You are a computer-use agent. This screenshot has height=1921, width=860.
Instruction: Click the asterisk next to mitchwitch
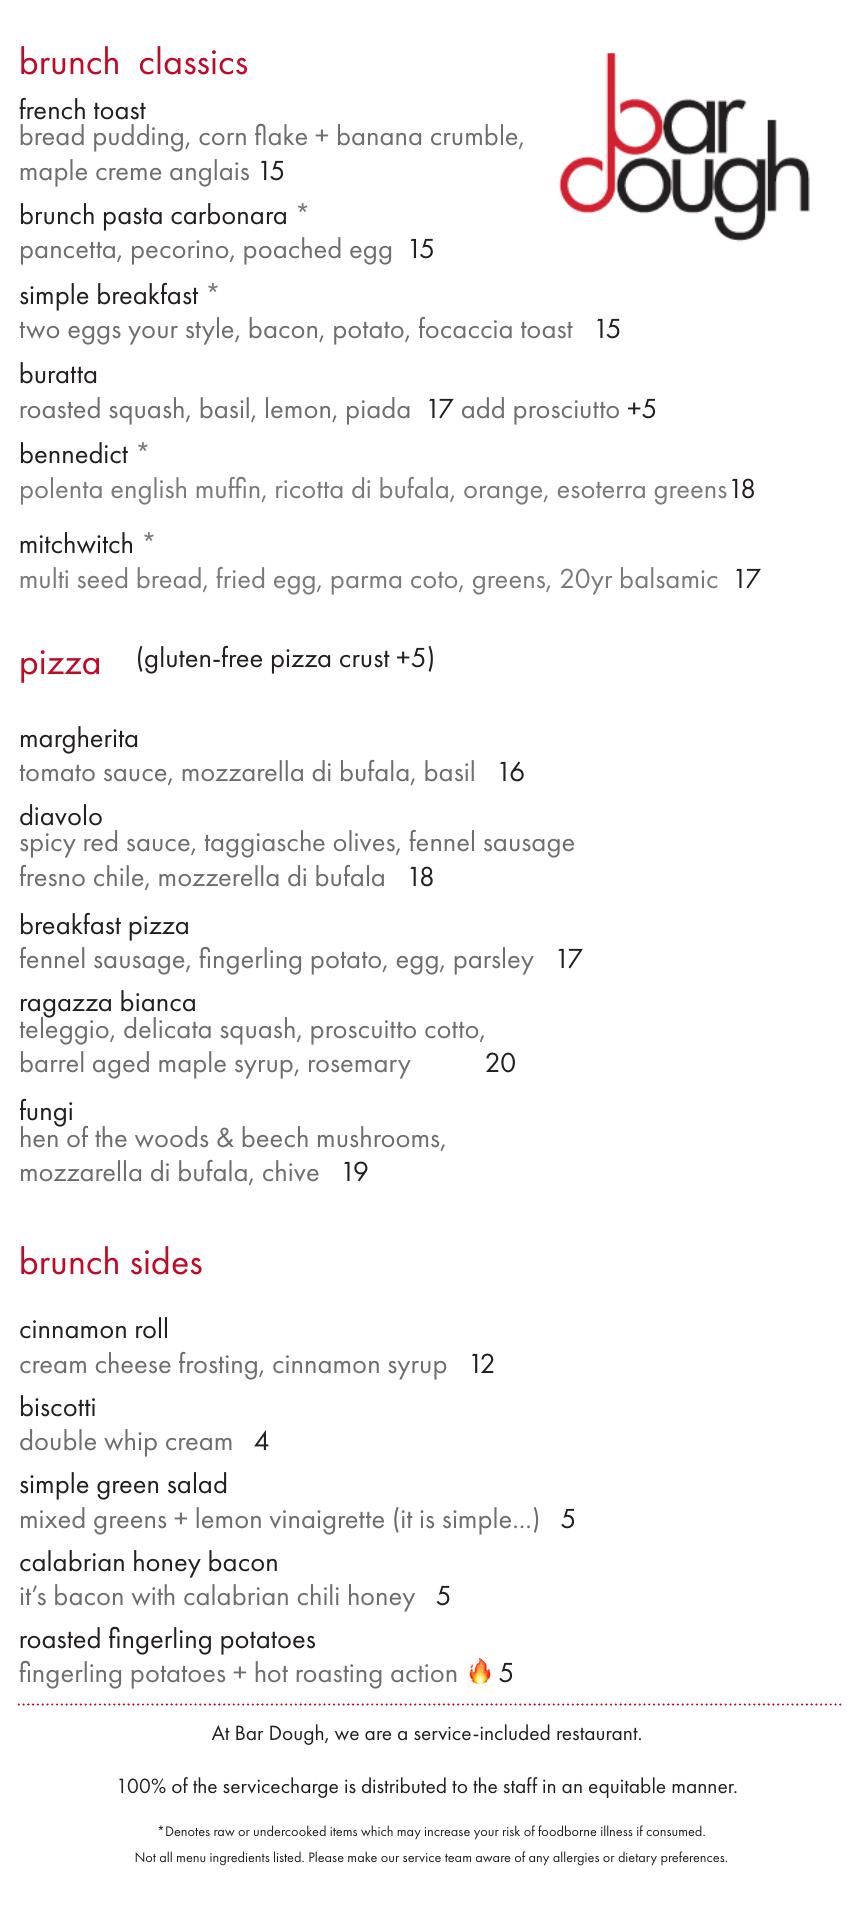coord(148,541)
